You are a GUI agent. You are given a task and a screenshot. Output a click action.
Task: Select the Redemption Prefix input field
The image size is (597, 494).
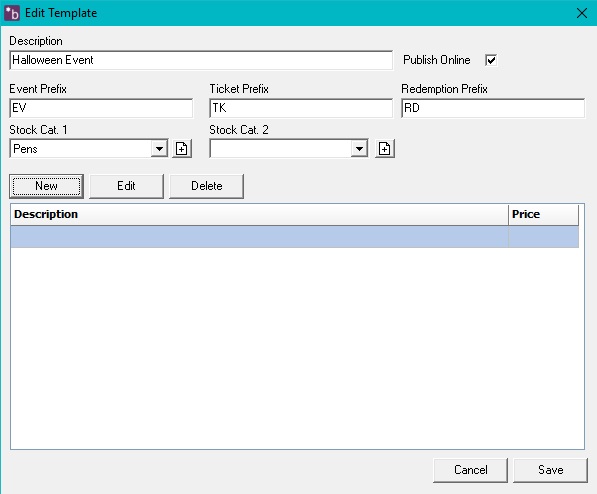(493, 108)
